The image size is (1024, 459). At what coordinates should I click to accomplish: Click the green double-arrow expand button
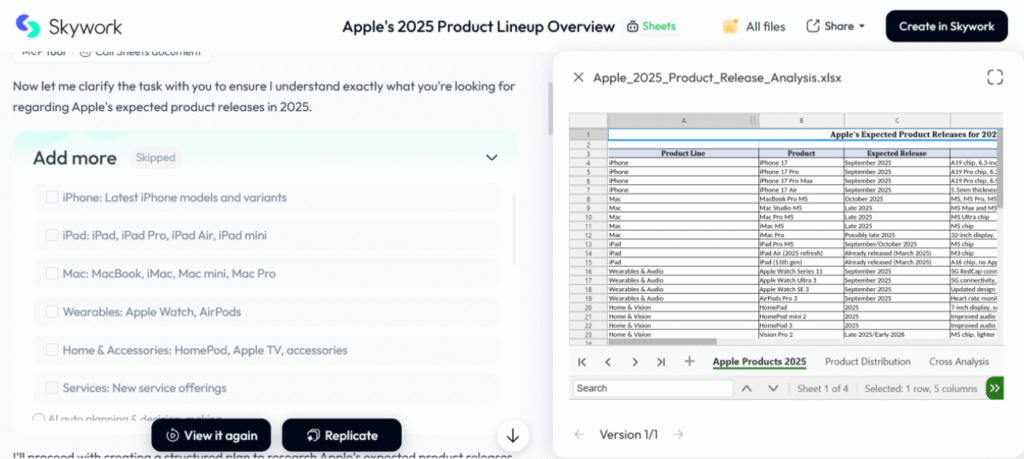coord(994,388)
